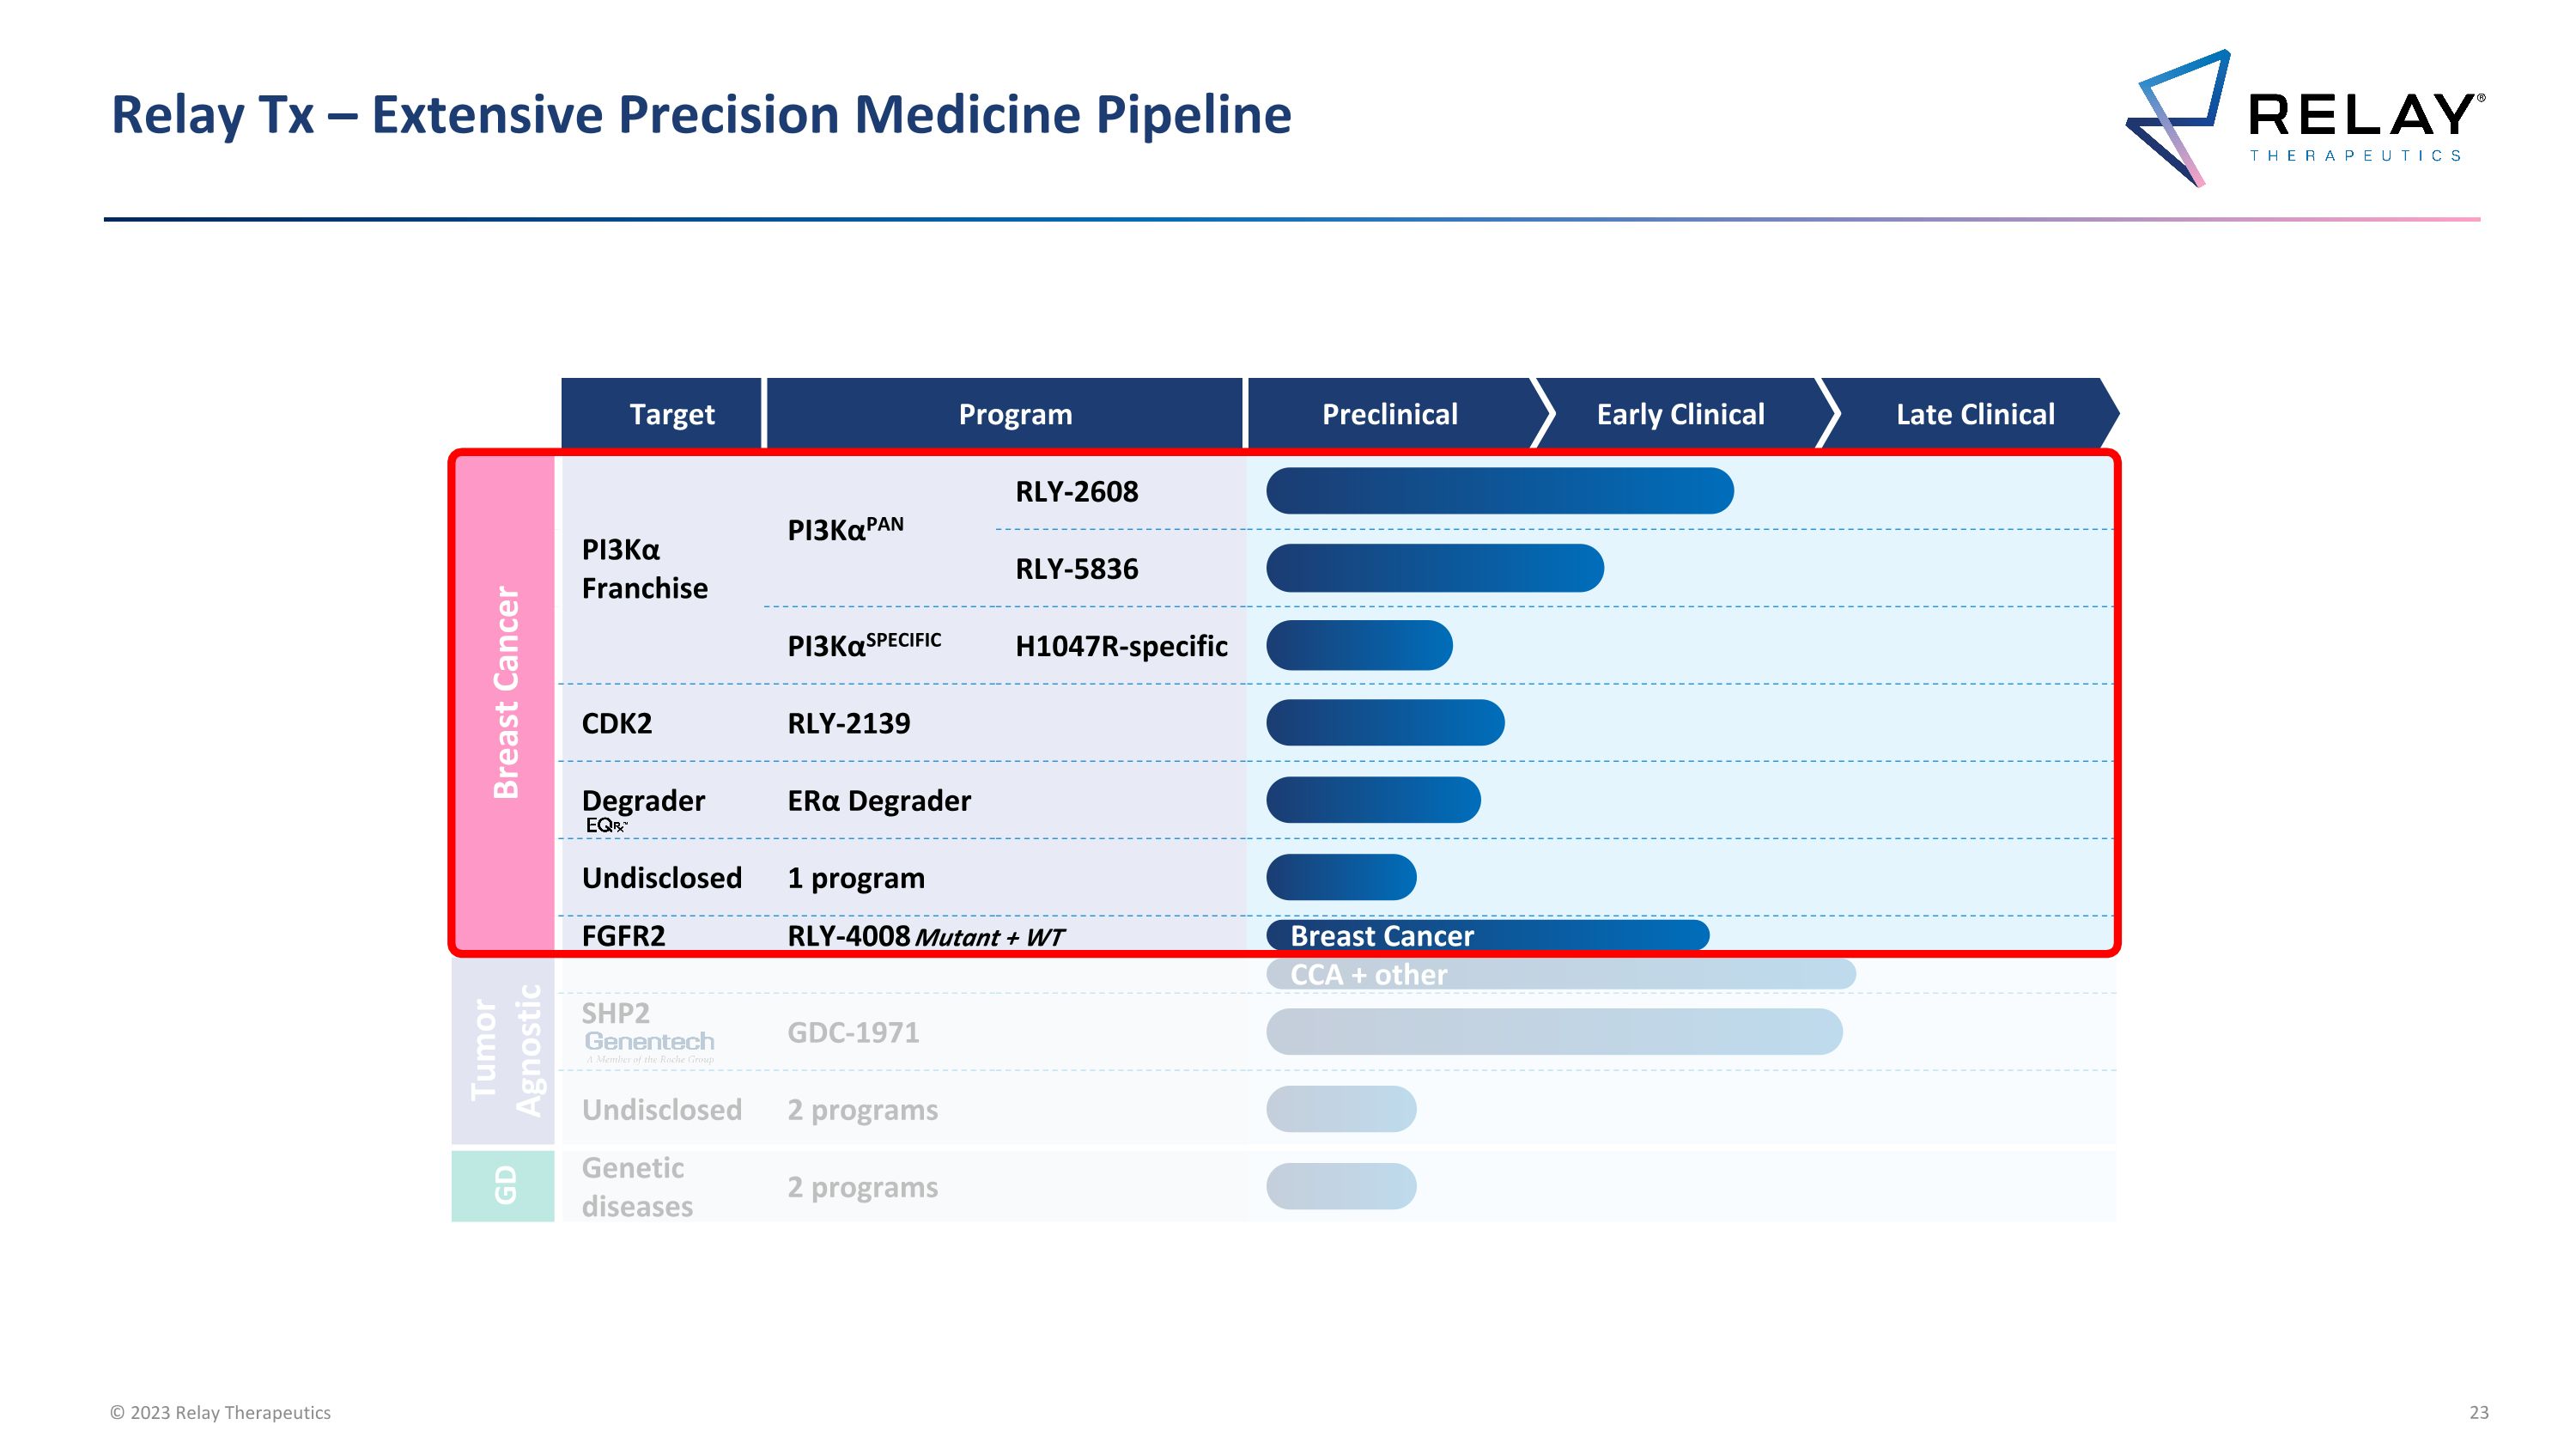Click the Late Clinical stage arrow
This screenshot has height=1449, width=2576.
click(x=1974, y=414)
